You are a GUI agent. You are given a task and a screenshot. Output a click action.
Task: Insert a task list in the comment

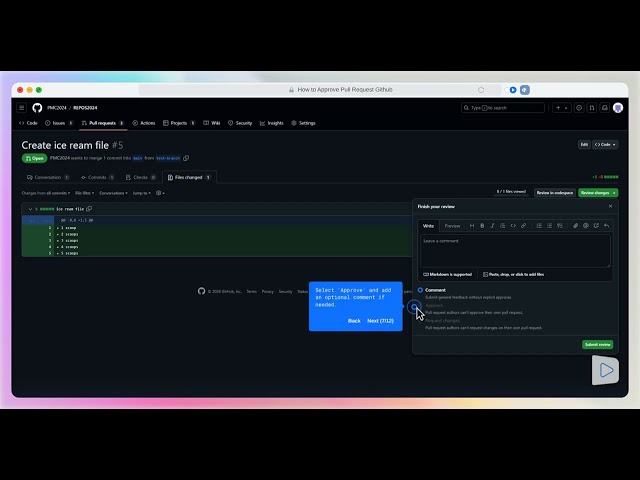pyautogui.click(x=560, y=226)
